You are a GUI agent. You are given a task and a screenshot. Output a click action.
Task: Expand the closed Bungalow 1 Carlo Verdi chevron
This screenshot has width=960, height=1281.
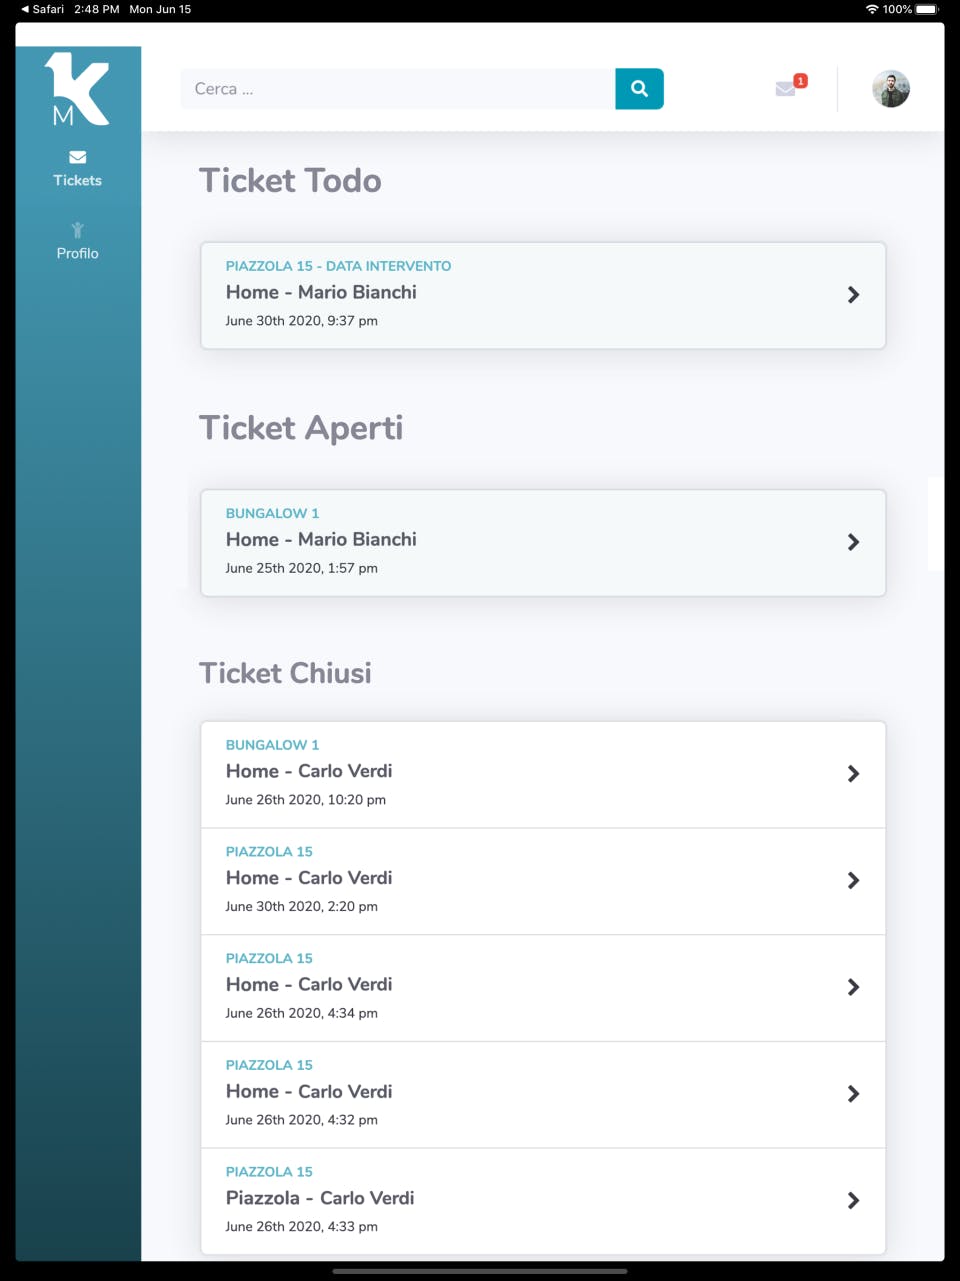point(853,774)
